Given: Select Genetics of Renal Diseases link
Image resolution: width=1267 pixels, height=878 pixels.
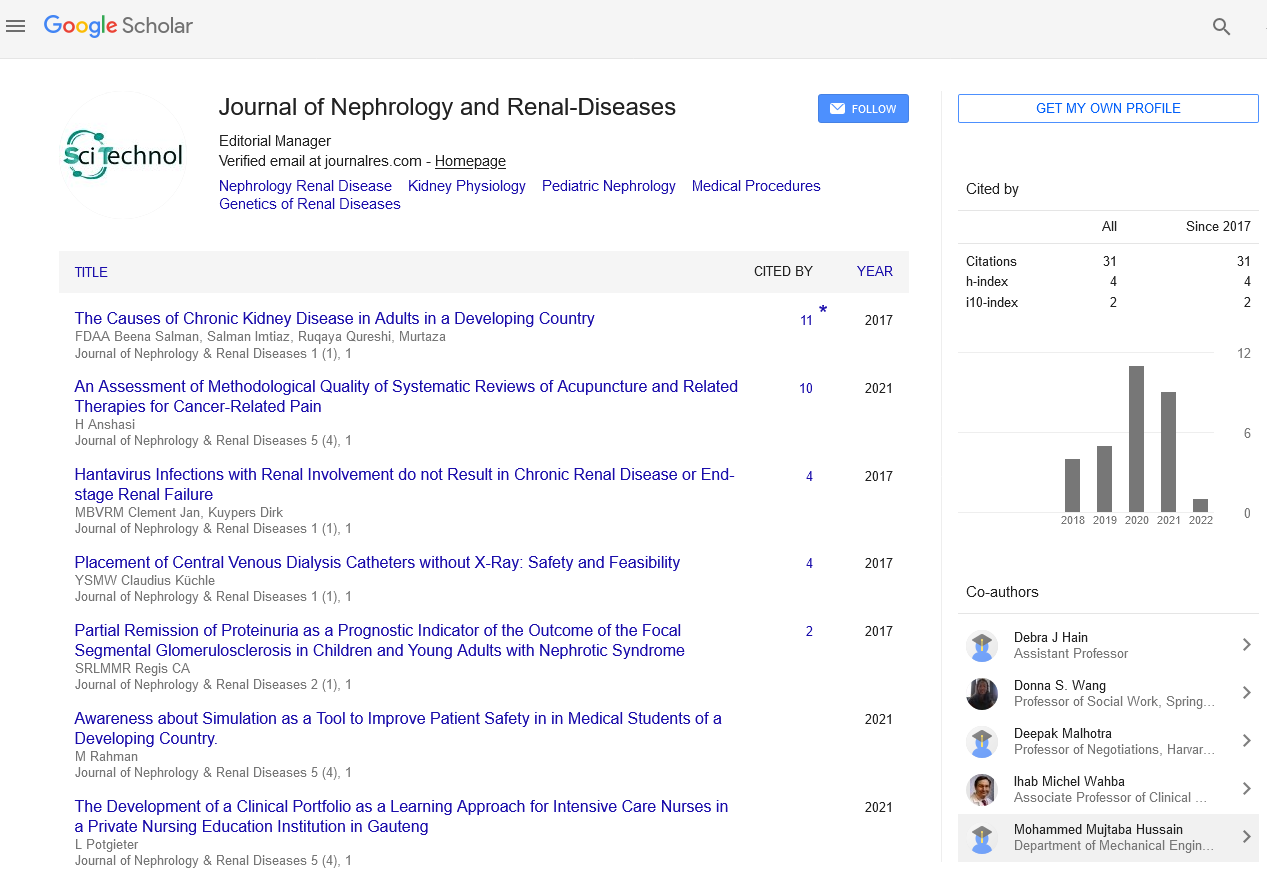Looking at the screenshot, I should pos(310,204).
